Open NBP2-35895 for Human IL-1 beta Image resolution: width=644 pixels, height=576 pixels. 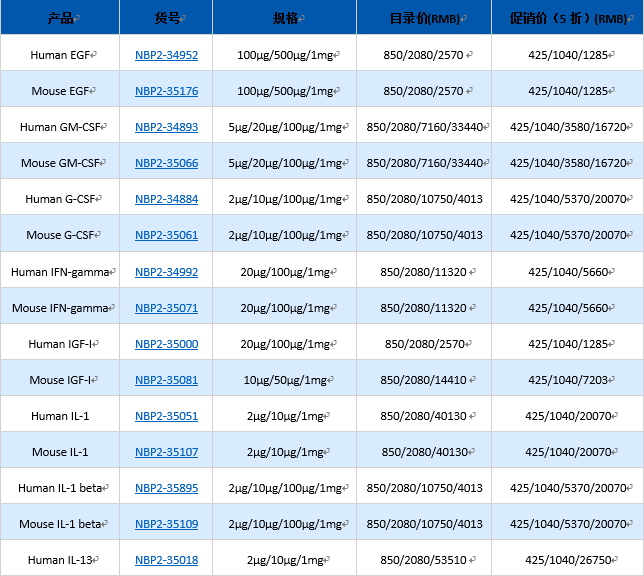pyautogui.click(x=166, y=488)
